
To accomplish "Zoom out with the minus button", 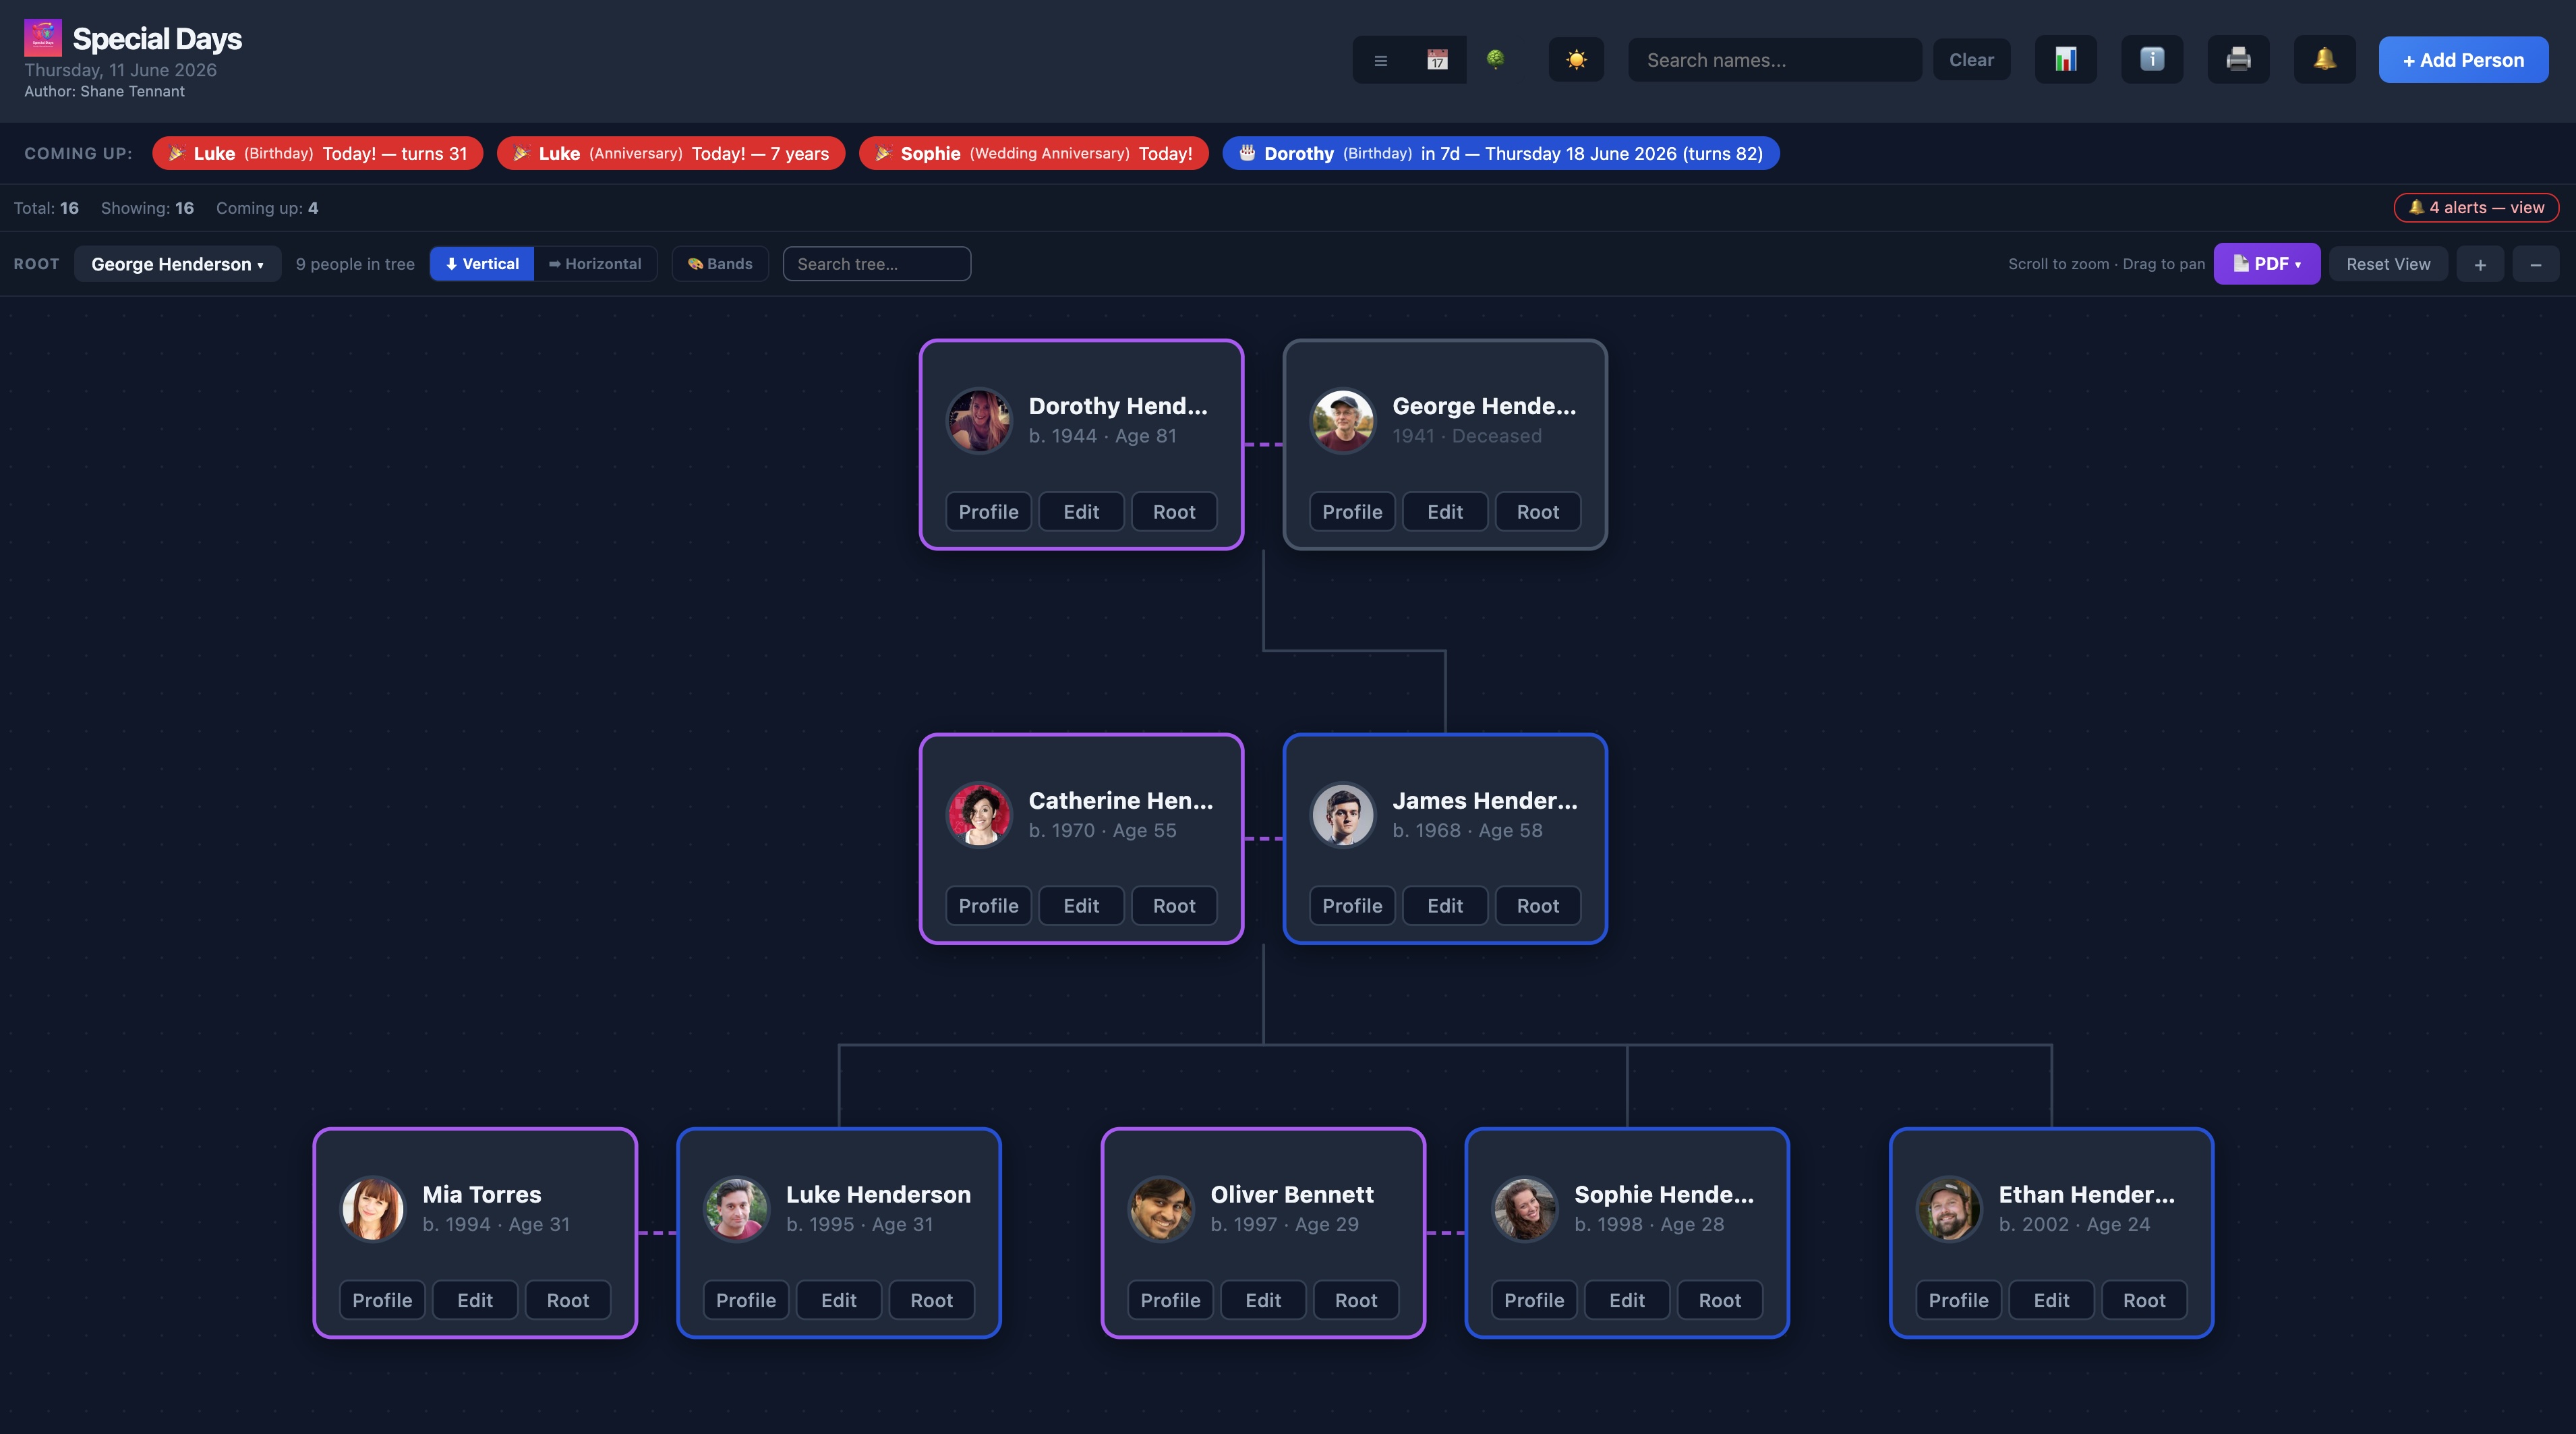I will coord(2536,264).
